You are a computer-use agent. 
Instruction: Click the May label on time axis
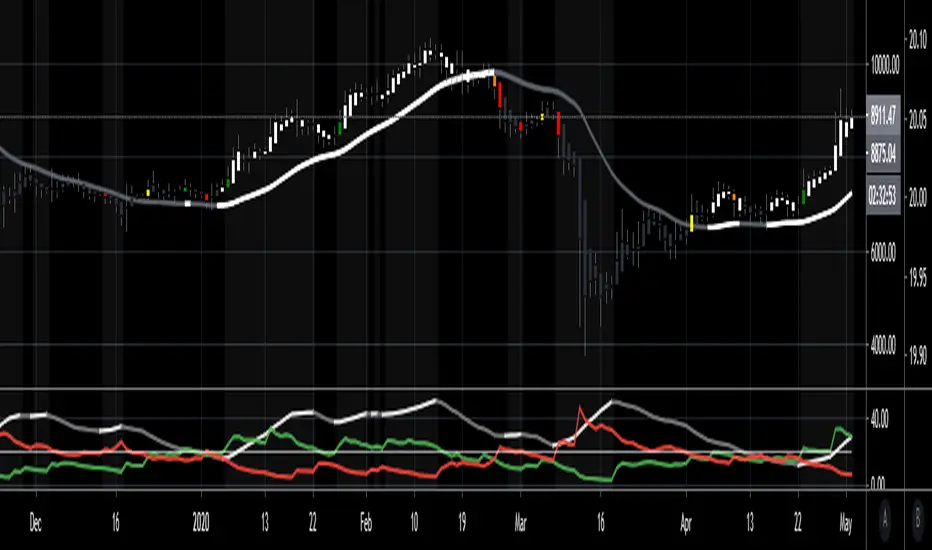[x=846, y=523]
